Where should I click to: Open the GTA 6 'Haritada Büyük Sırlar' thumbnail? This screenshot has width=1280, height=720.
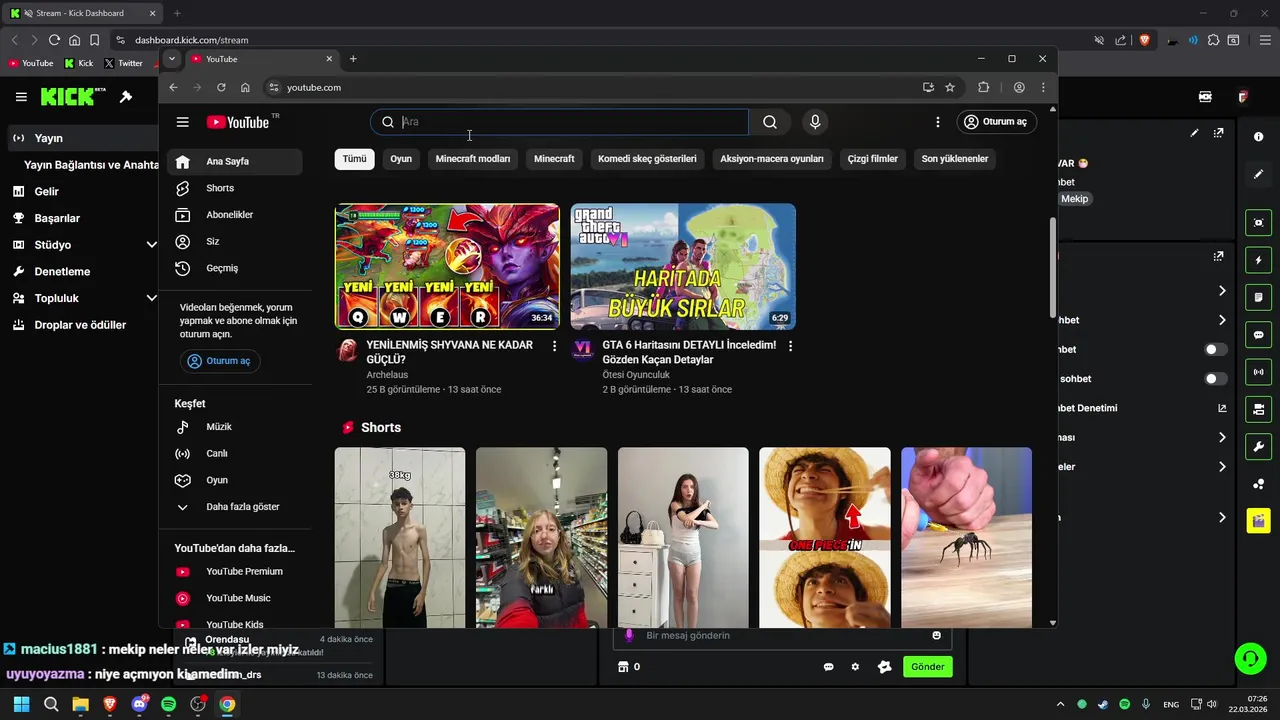(x=683, y=266)
